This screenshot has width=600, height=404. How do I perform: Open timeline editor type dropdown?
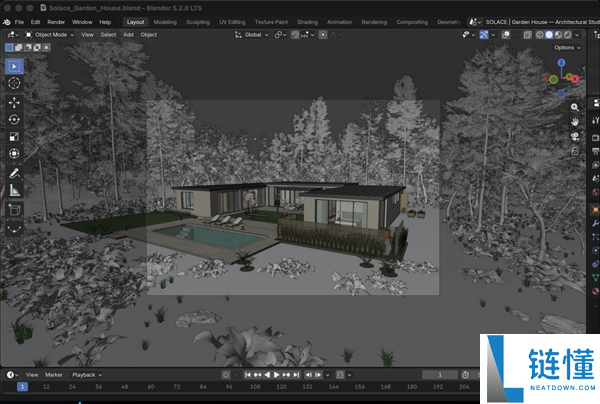click(x=13, y=375)
